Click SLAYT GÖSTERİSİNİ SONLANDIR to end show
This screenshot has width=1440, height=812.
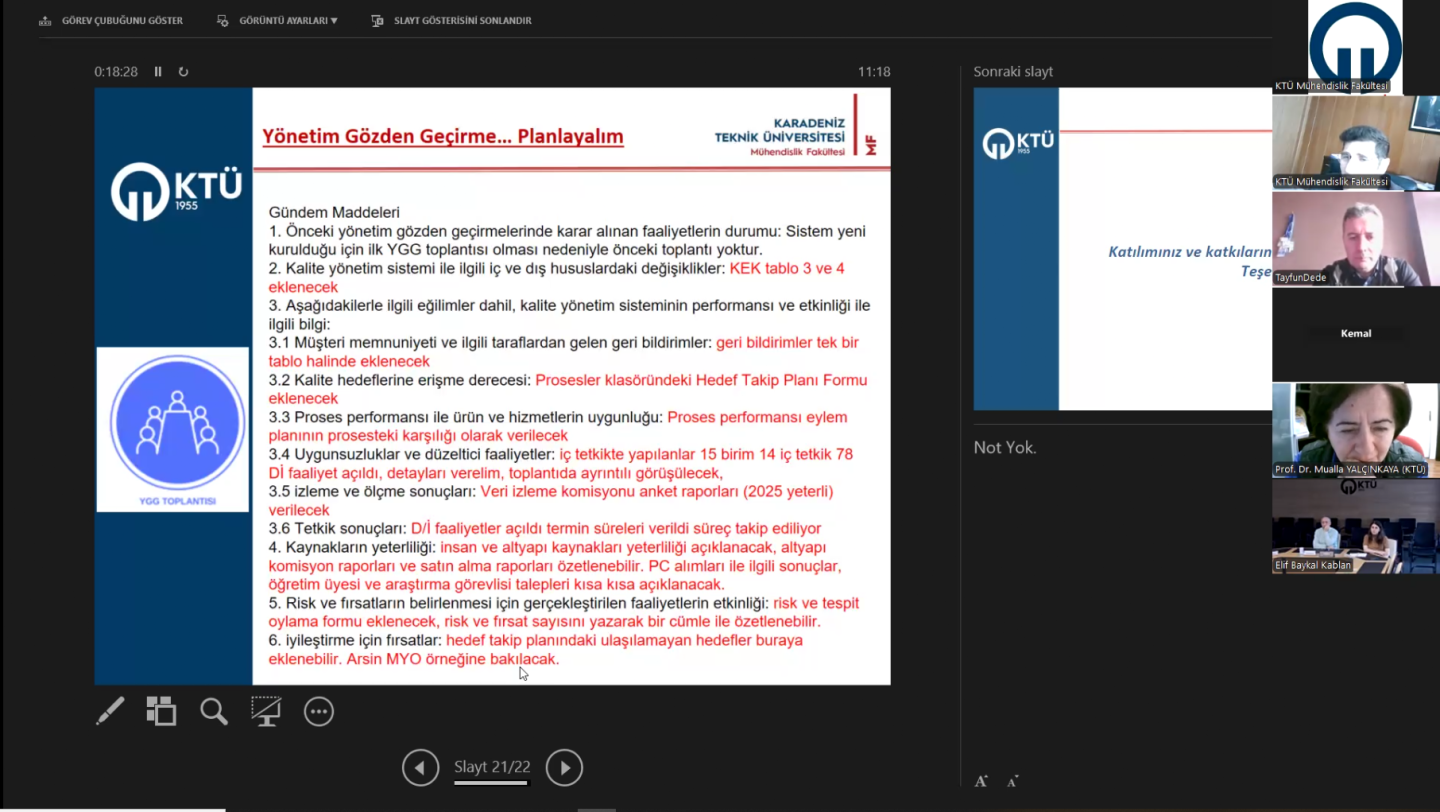pyautogui.click(x=452, y=20)
